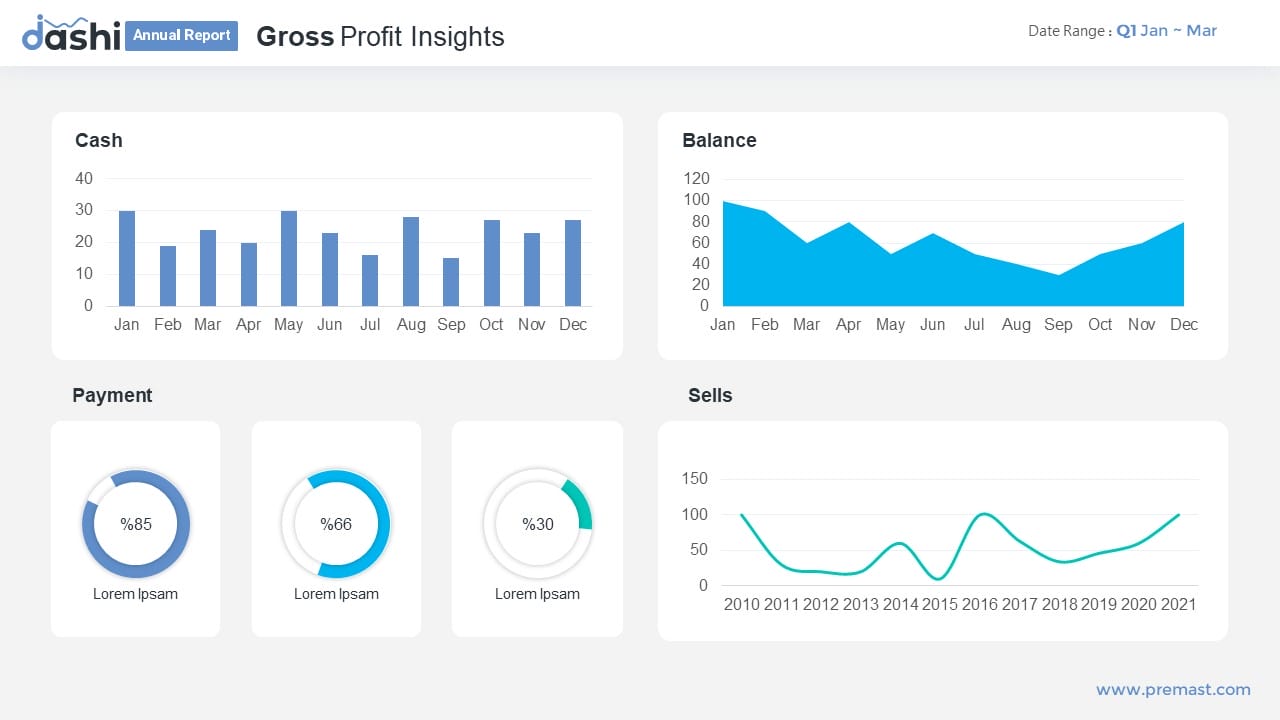
Task: Click the Oct label under Cash chart
Action: [x=491, y=324]
